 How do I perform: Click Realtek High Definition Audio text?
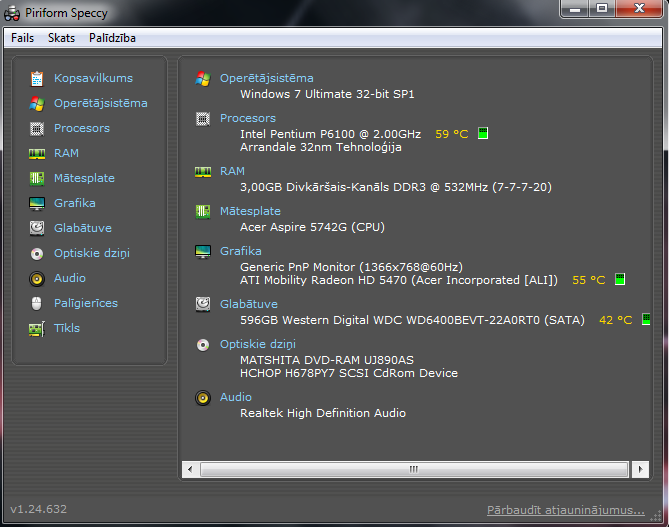pos(323,413)
